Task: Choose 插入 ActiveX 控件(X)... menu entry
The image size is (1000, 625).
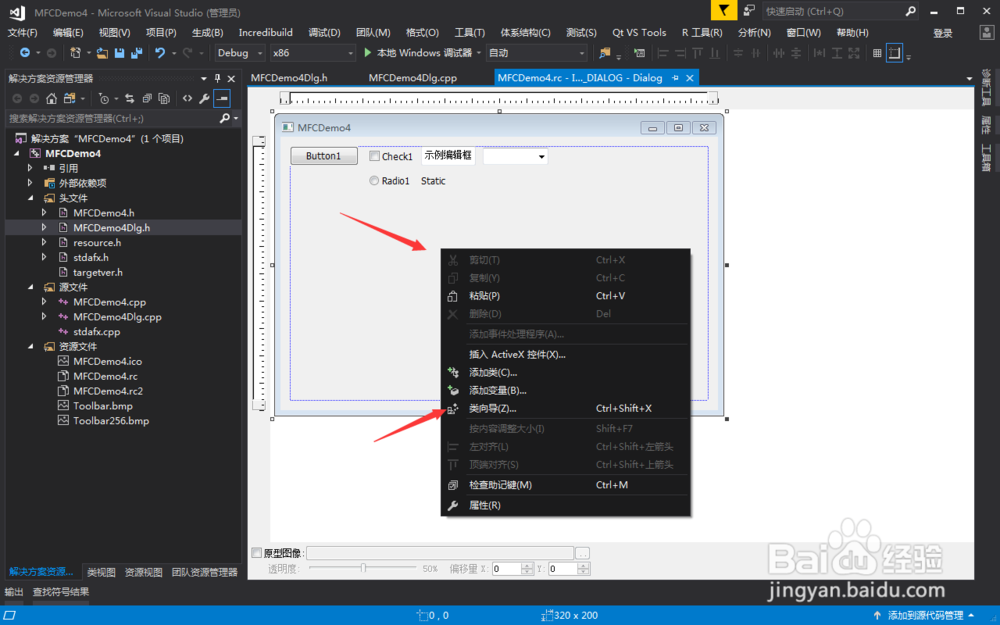Action: [566, 355]
